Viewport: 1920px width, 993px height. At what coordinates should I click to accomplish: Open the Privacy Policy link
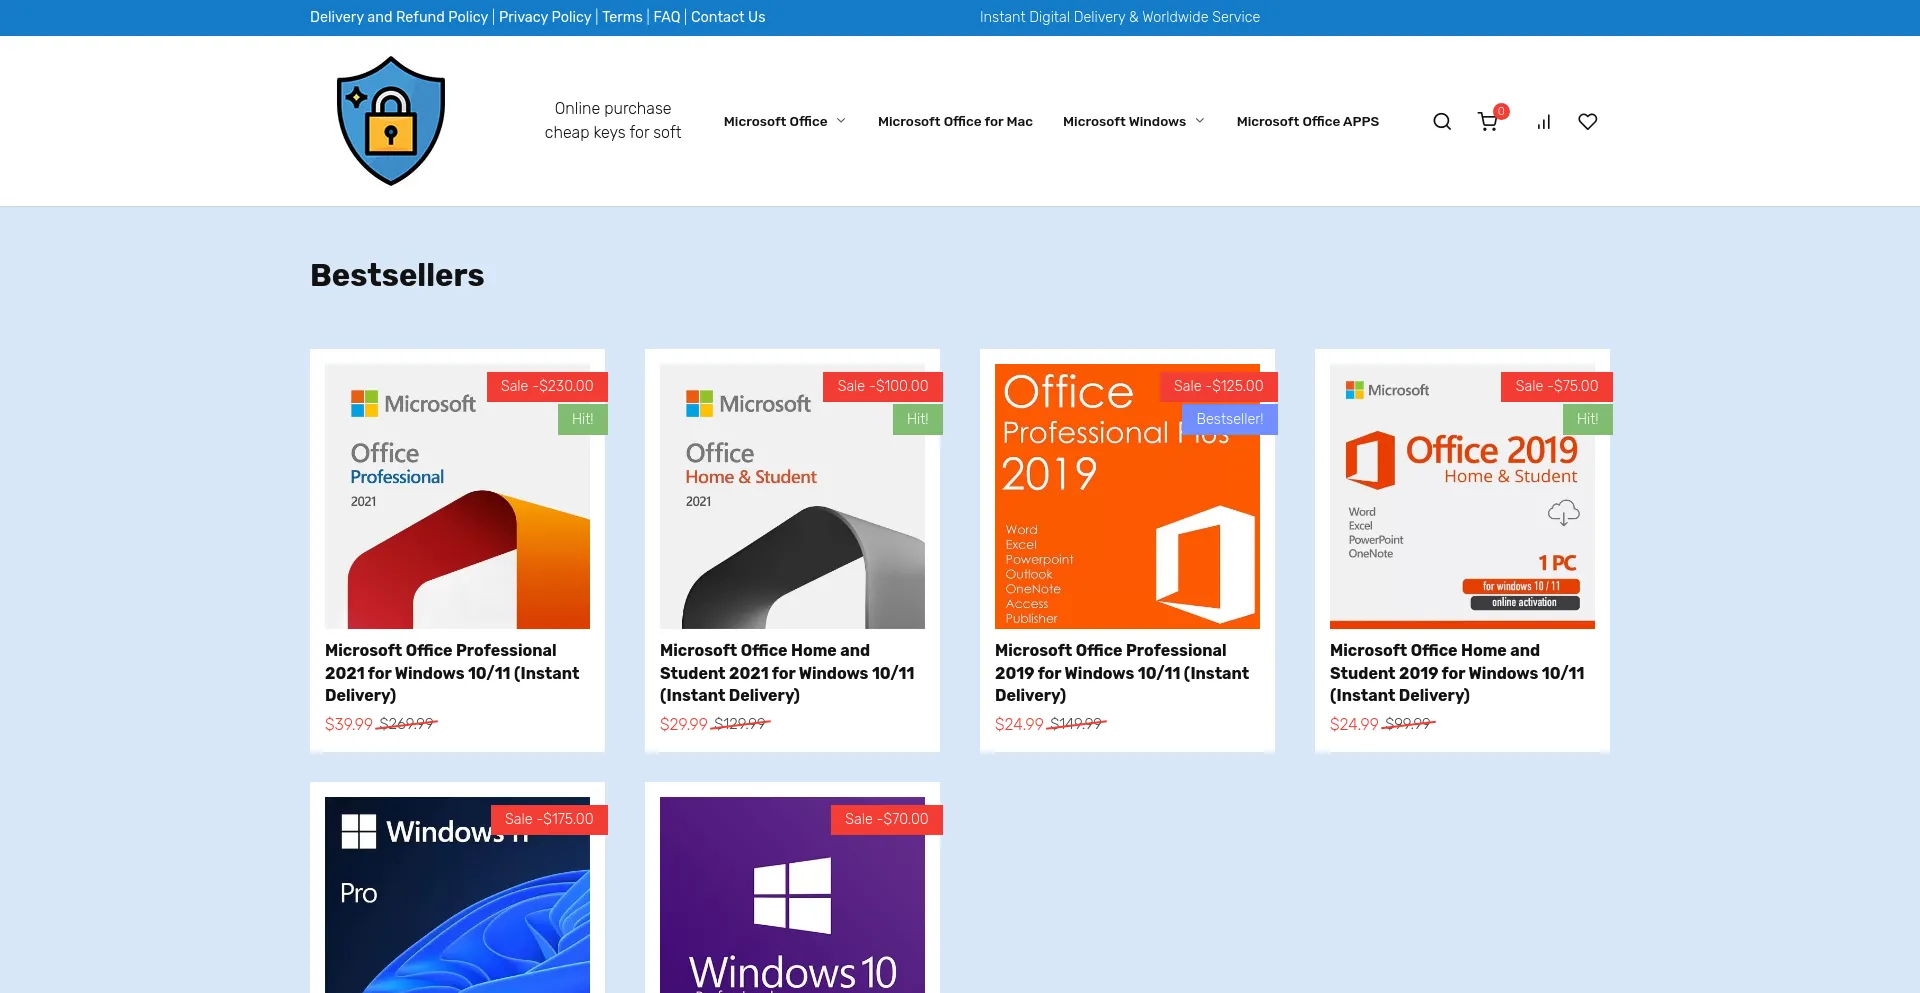[545, 17]
